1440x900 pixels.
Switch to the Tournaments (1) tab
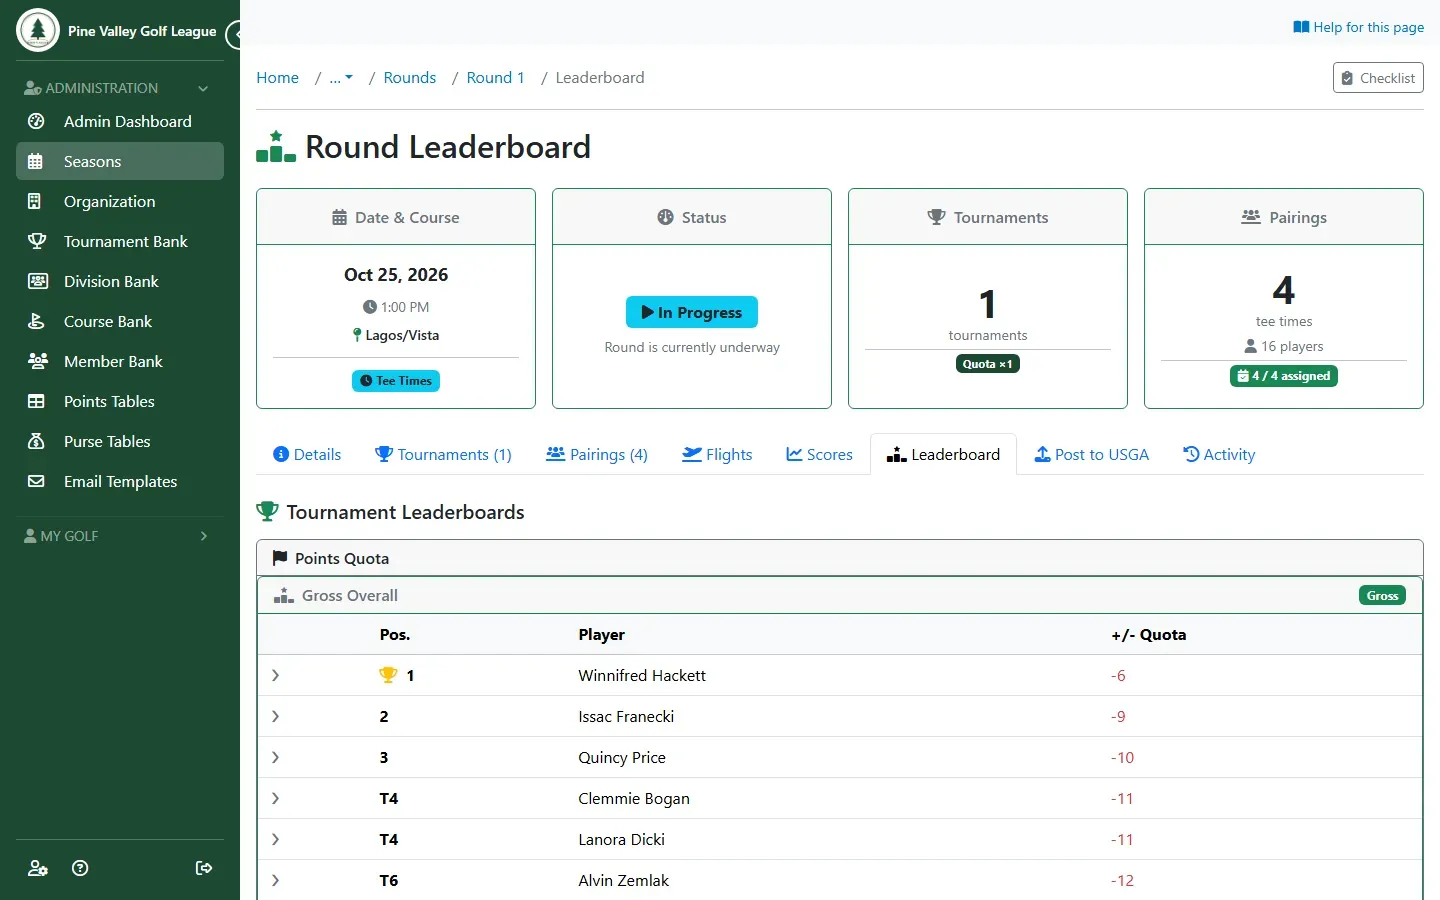(443, 454)
